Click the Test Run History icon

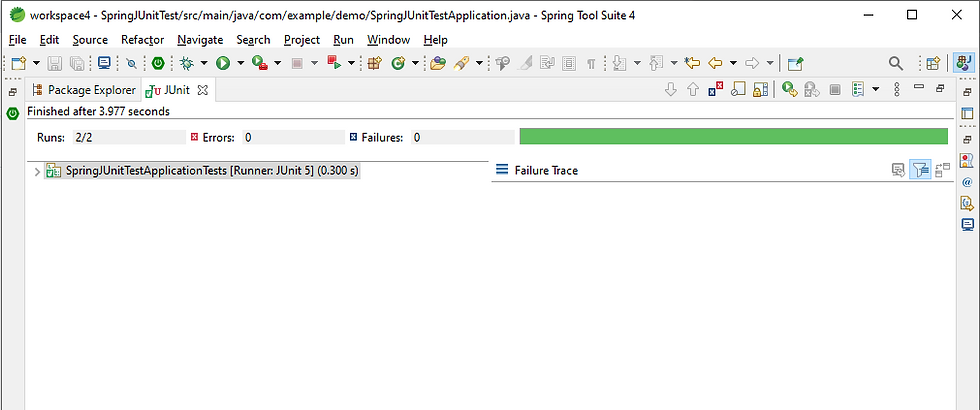pos(858,90)
